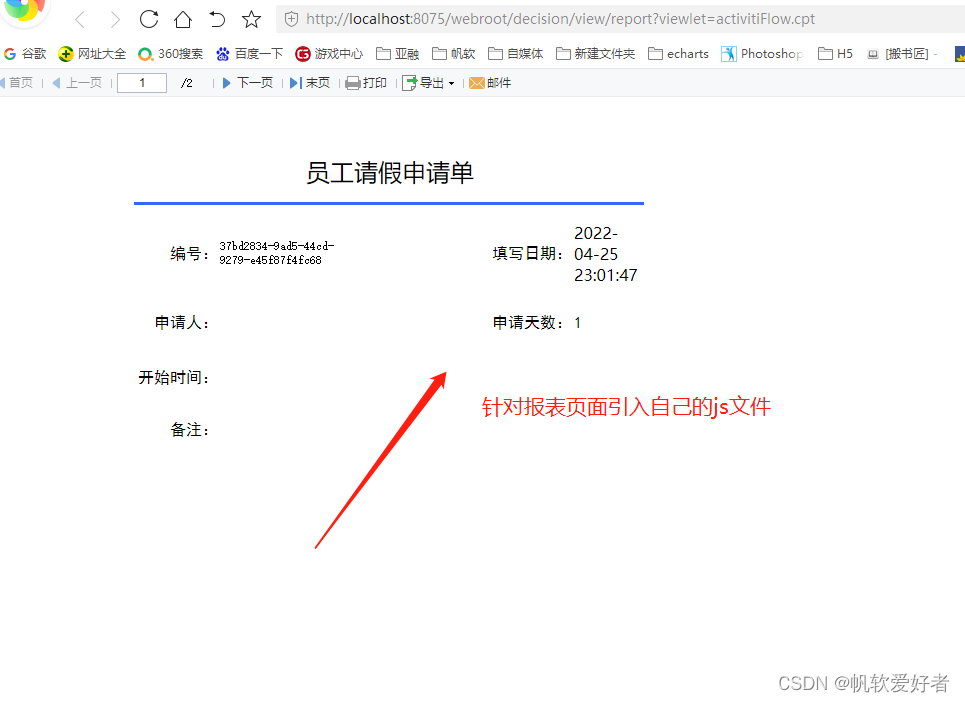Open the 帆软 bookmark folder

[454, 54]
